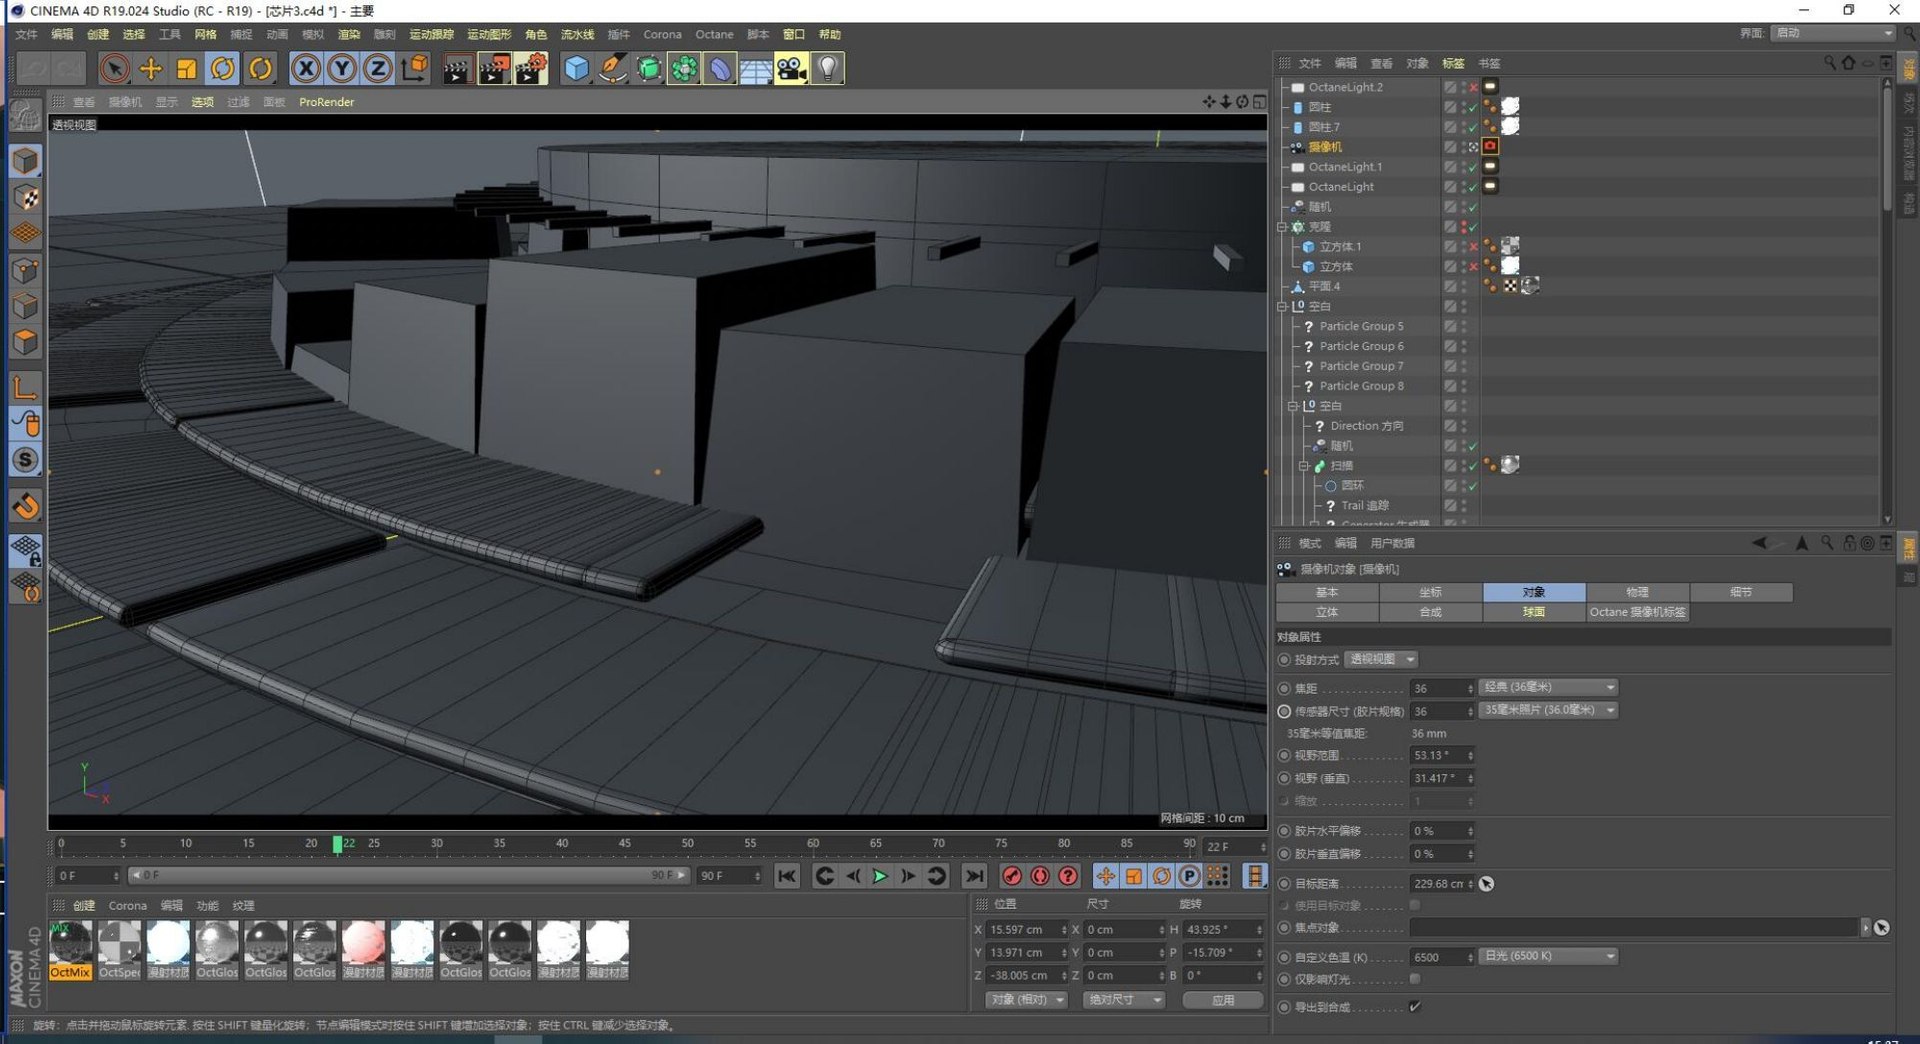Select the red material swatch
The width and height of the screenshot is (1920, 1044).
(x=363, y=943)
